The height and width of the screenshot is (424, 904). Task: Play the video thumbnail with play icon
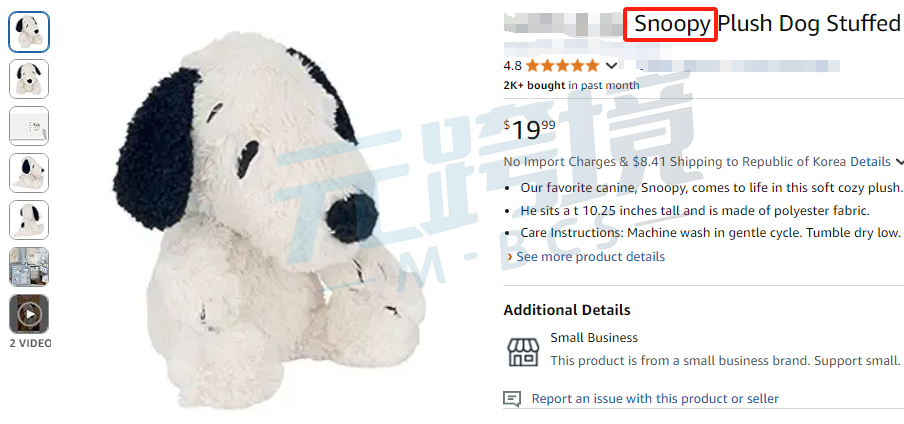29,314
